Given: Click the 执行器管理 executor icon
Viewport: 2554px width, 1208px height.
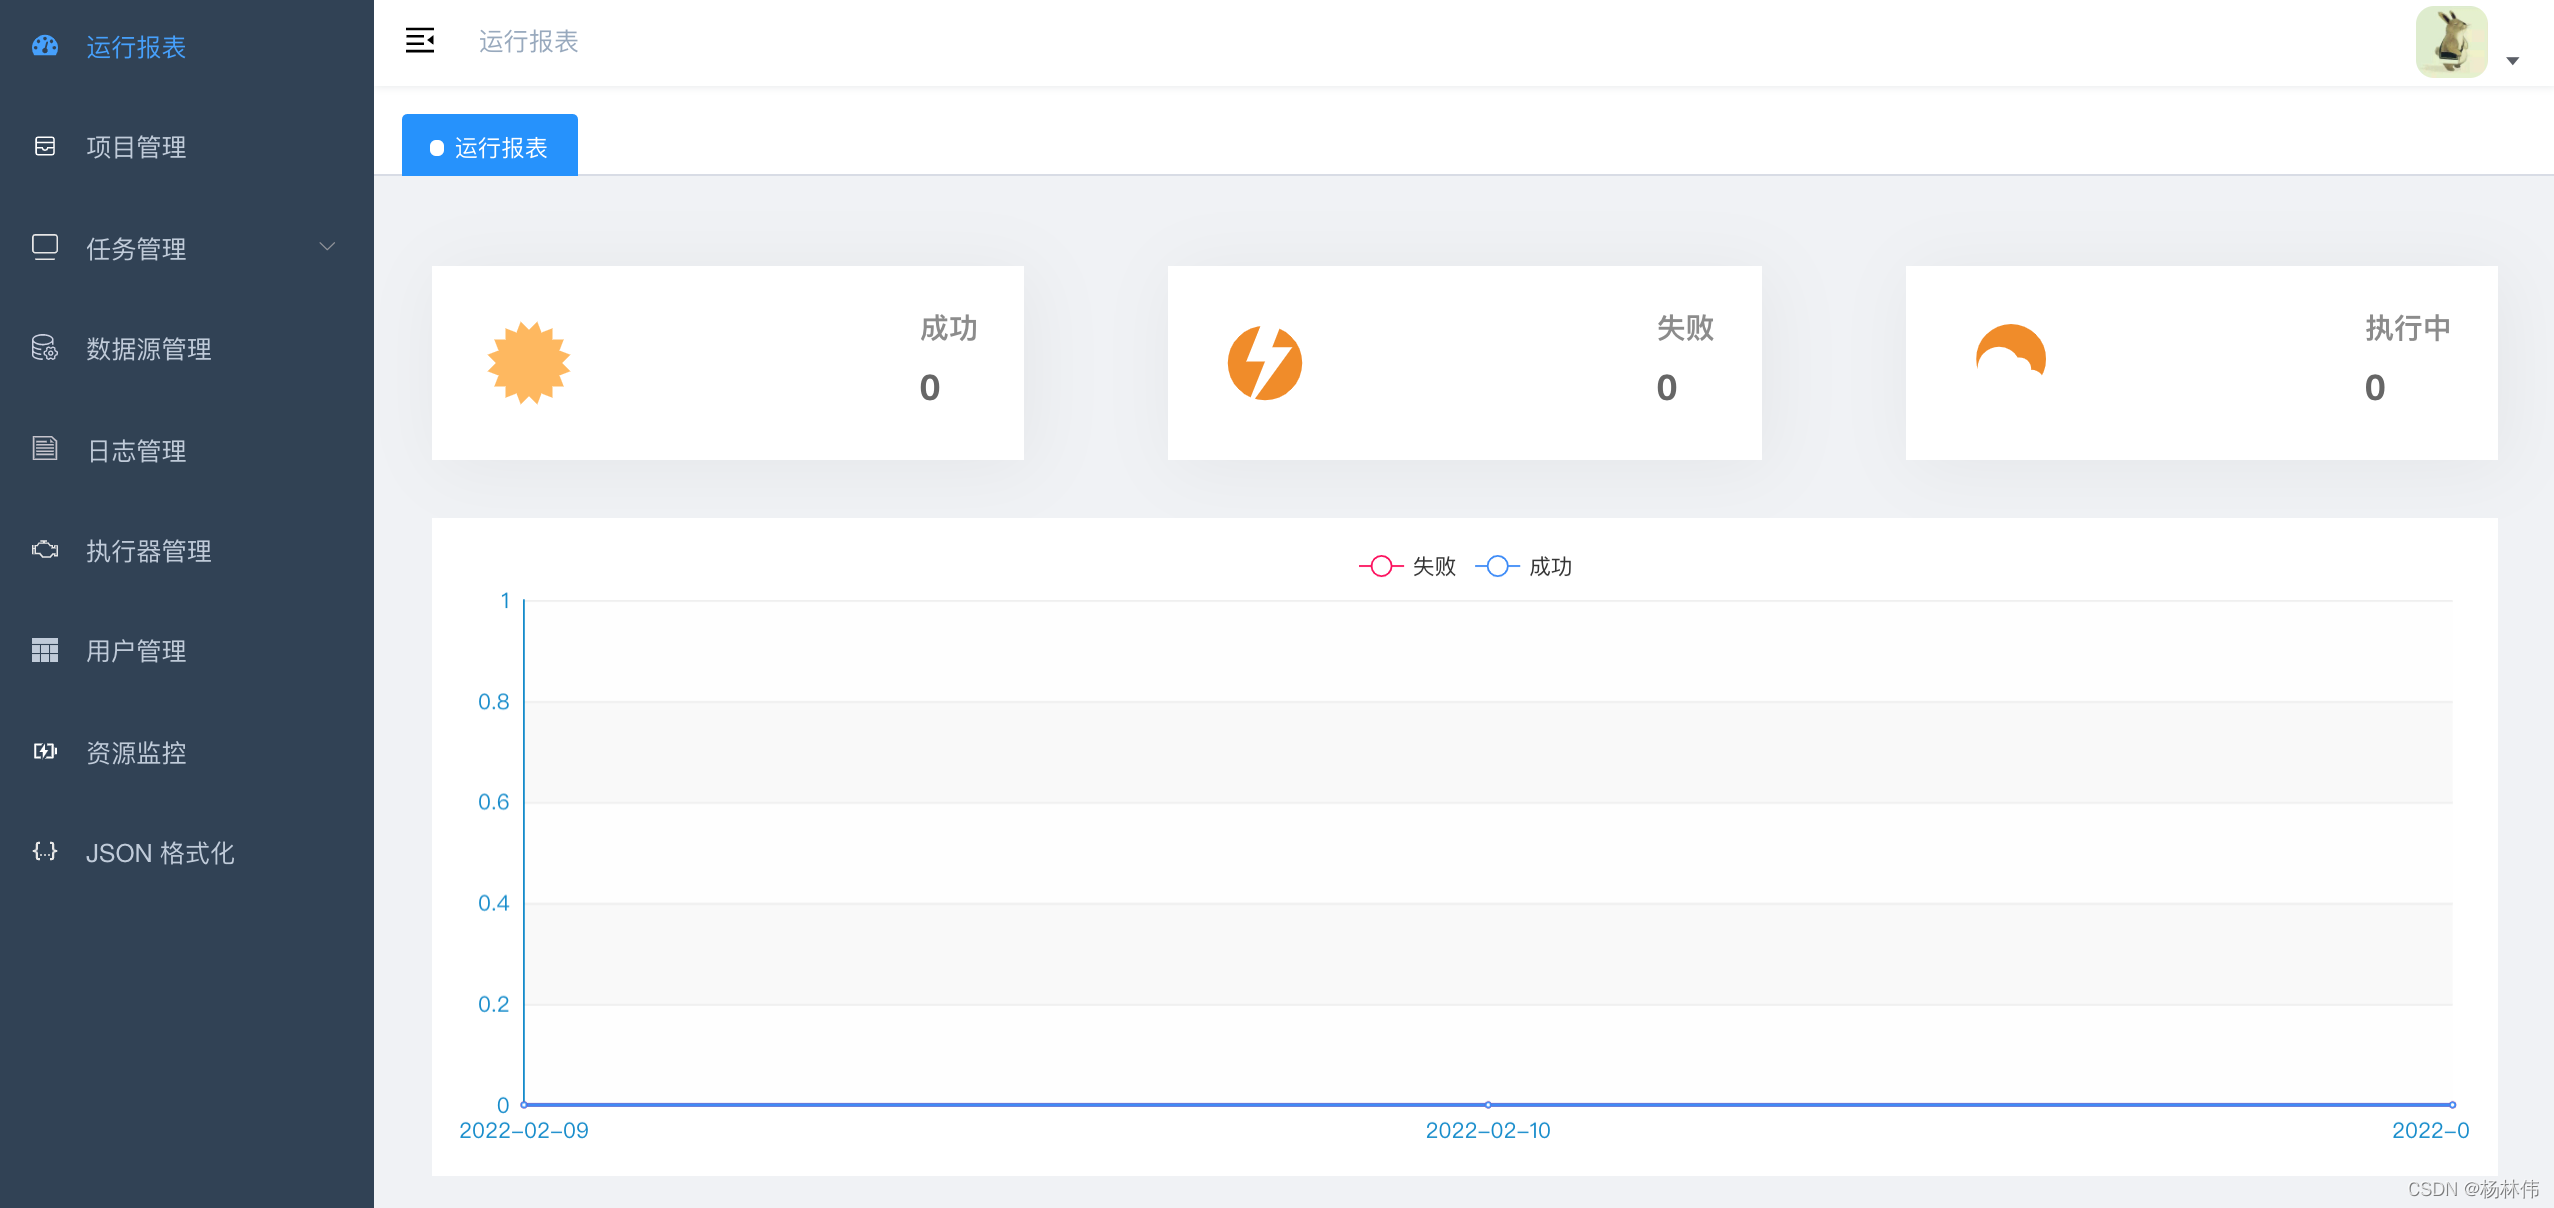Looking at the screenshot, I should tap(45, 550).
